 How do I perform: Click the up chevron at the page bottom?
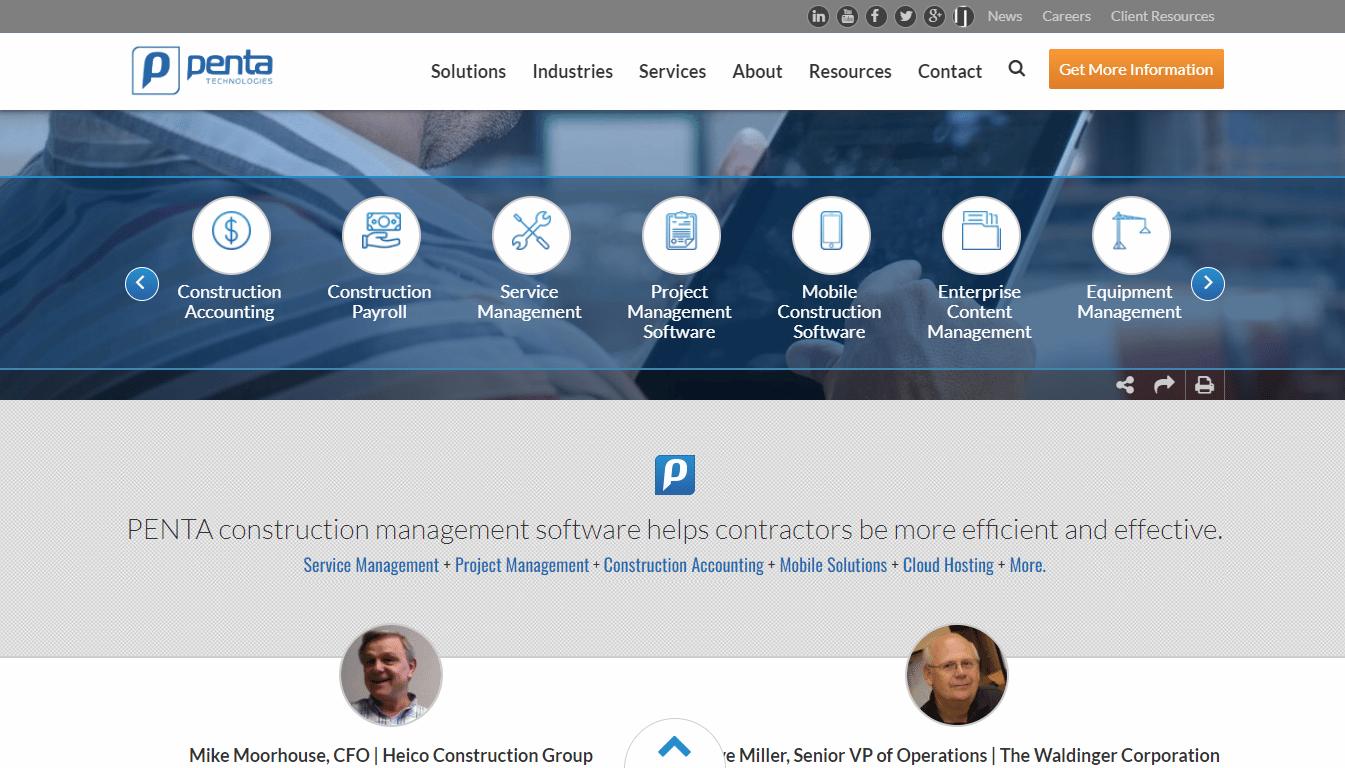[x=675, y=747]
